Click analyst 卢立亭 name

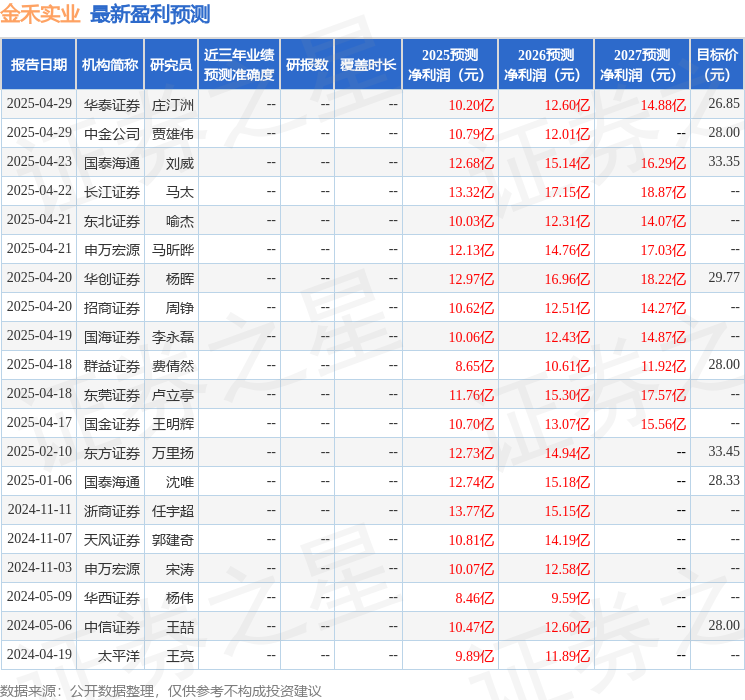point(172,395)
